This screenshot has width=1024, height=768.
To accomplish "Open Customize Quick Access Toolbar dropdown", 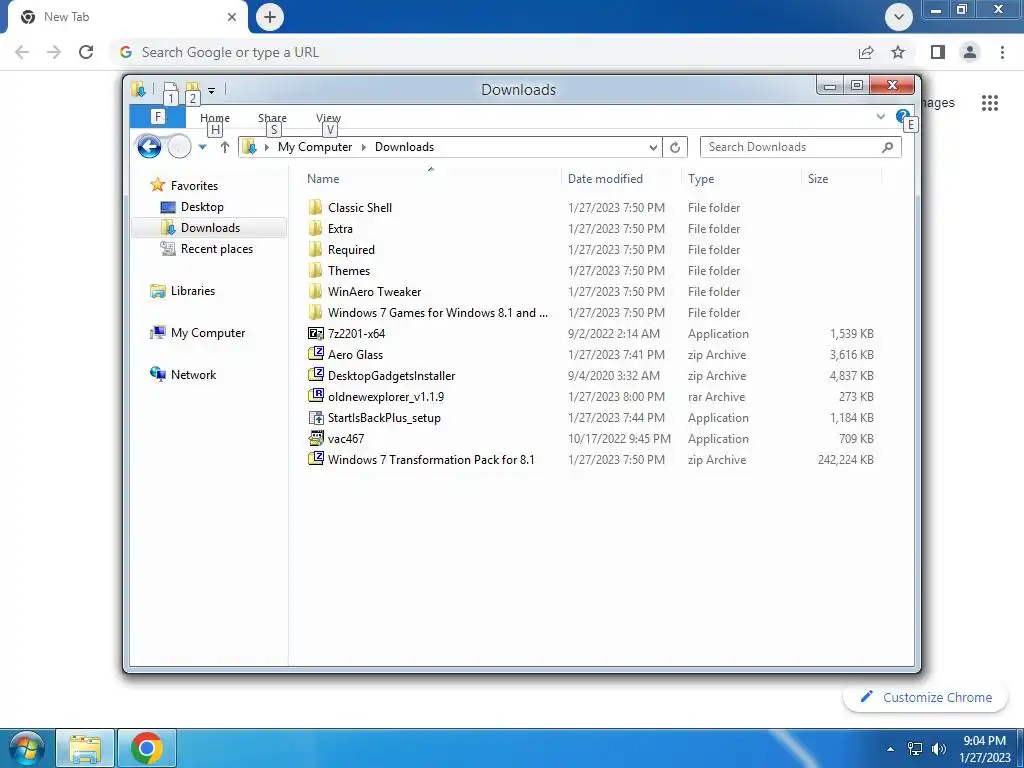I will (x=212, y=91).
